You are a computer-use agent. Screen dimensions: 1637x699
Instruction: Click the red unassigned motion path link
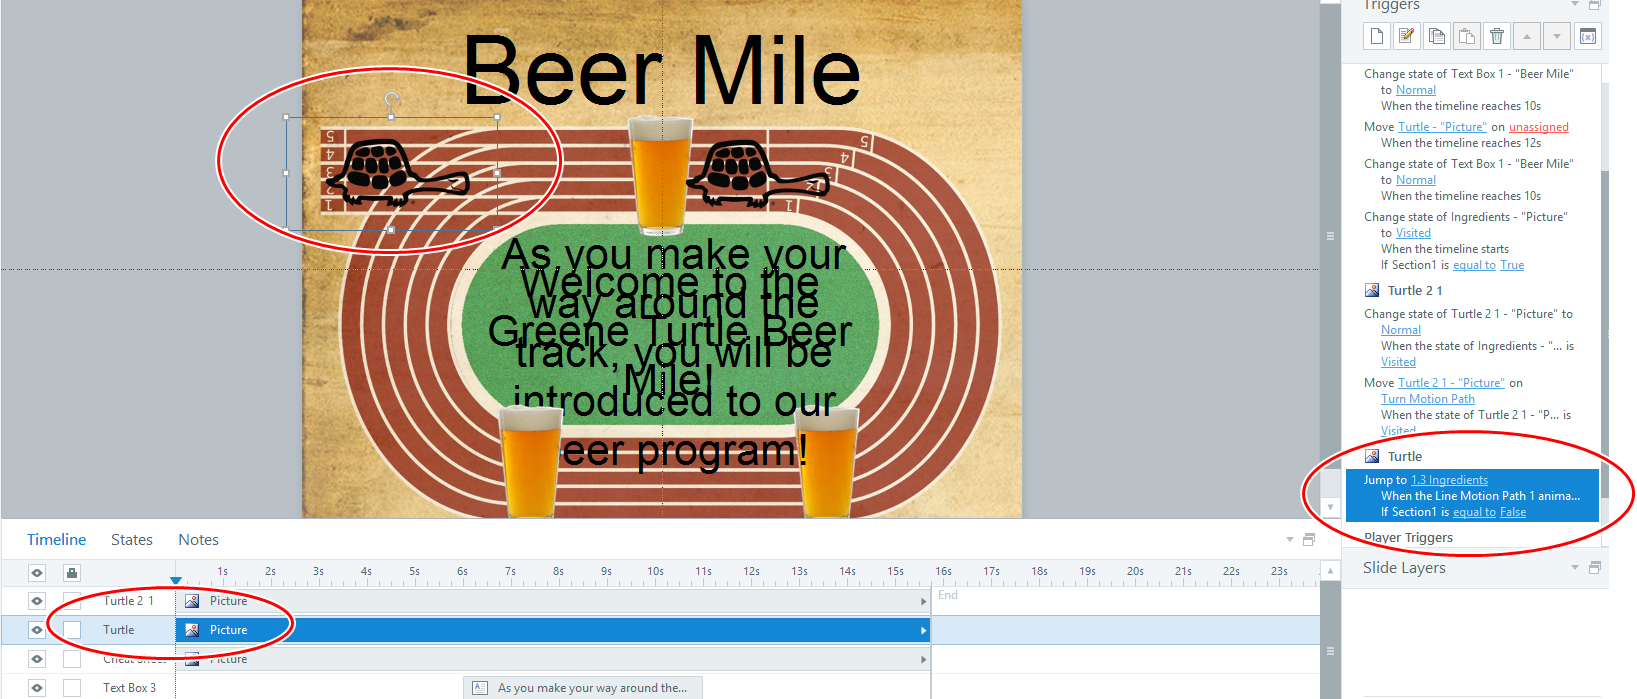[x=1538, y=127]
